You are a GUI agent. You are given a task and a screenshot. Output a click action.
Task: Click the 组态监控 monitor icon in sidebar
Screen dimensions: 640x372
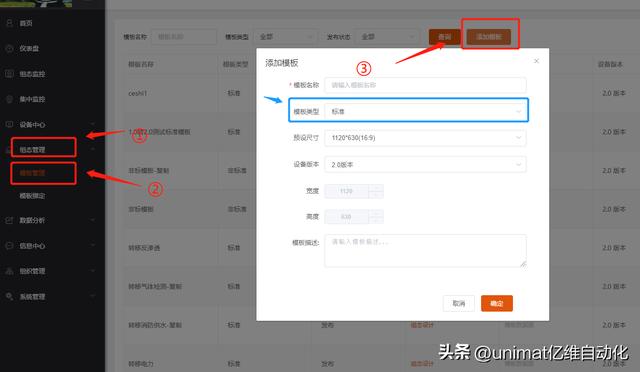pyautogui.click(x=9, y=74)
